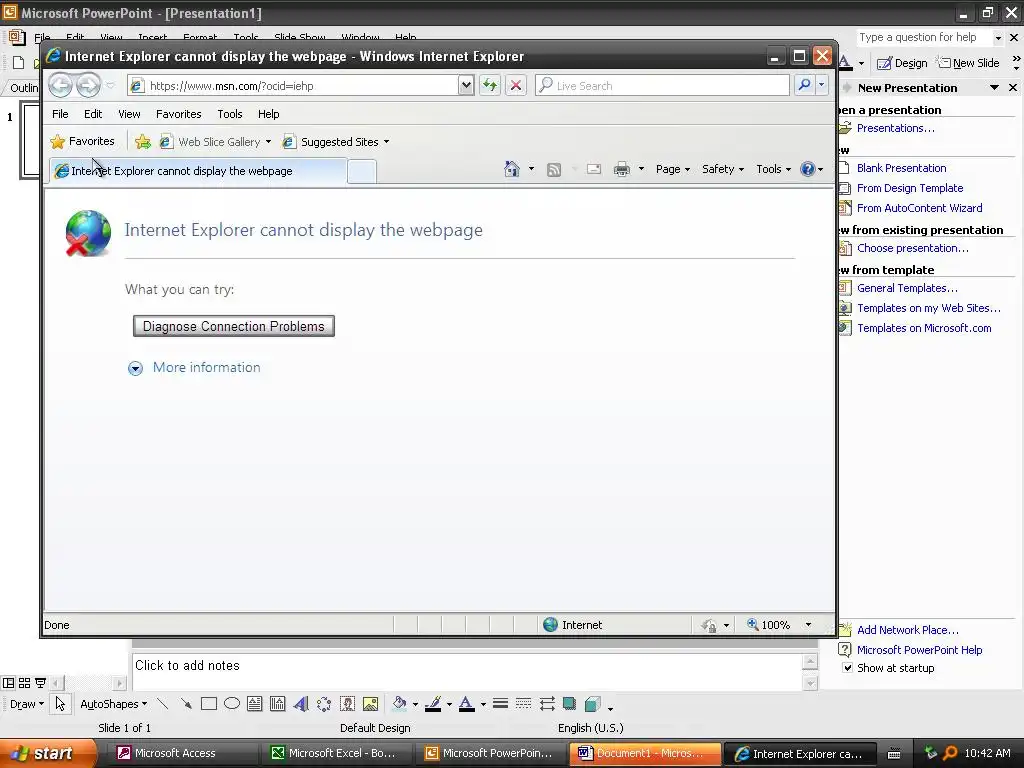Image resolution: width=1024 pixels, height=768 pixels.
Task: Click the RSS Feeds icon
Action: coord(554,170)
